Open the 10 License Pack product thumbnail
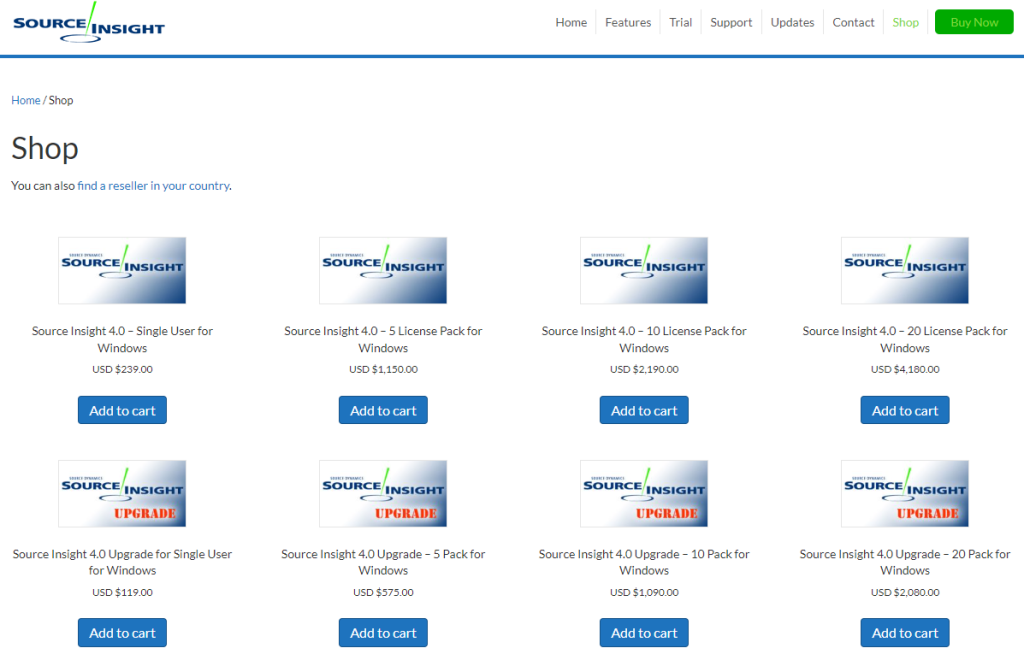 tap(644, 270)
